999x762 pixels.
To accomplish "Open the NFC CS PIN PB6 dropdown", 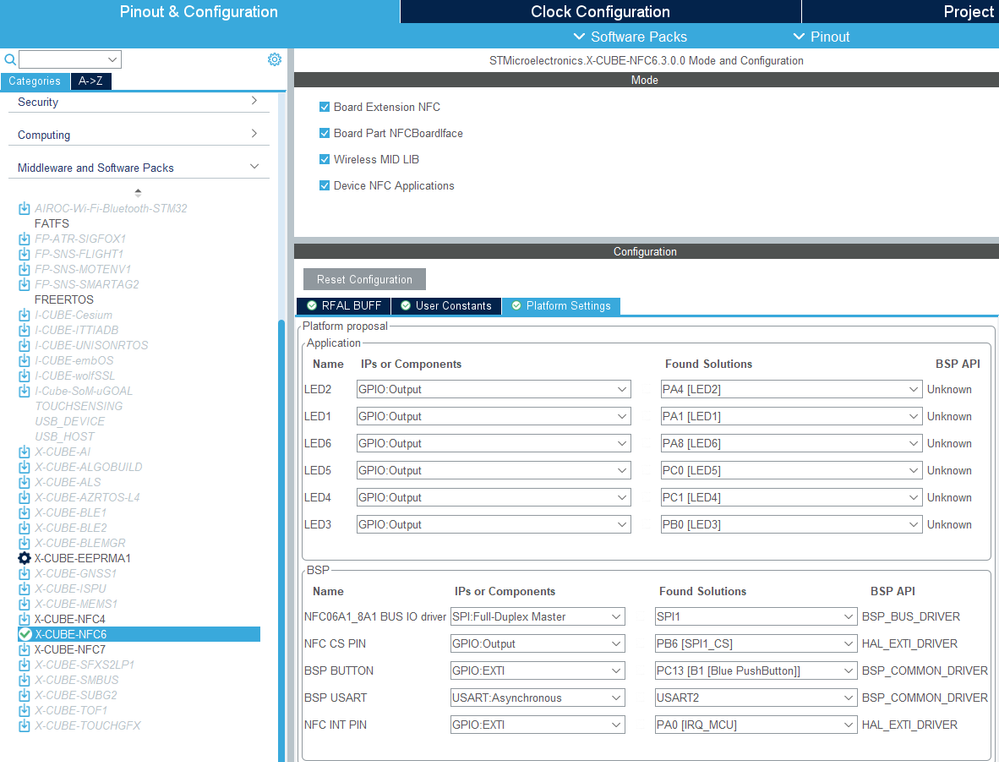I will [x=755, y=643].
